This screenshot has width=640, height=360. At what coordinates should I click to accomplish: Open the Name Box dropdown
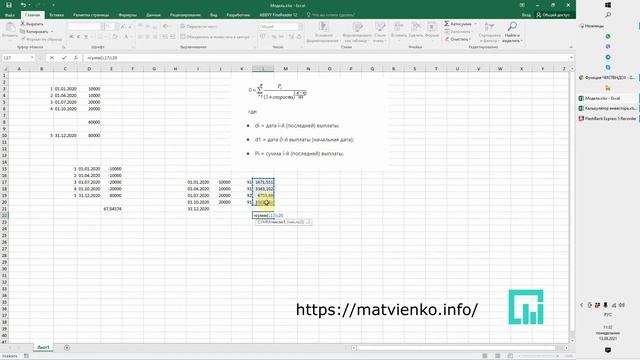[32, 58]
